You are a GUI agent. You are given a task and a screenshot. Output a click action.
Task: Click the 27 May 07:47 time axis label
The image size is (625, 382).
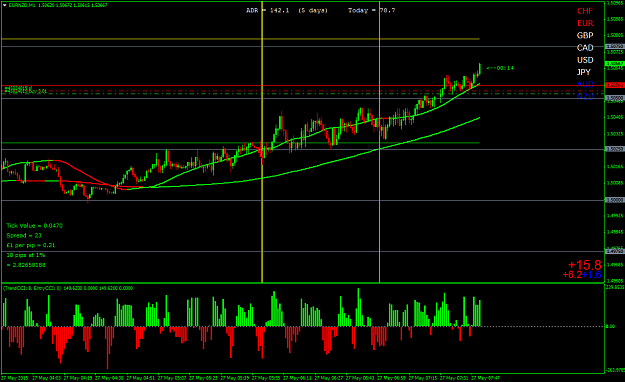click(x=485, y=378)
